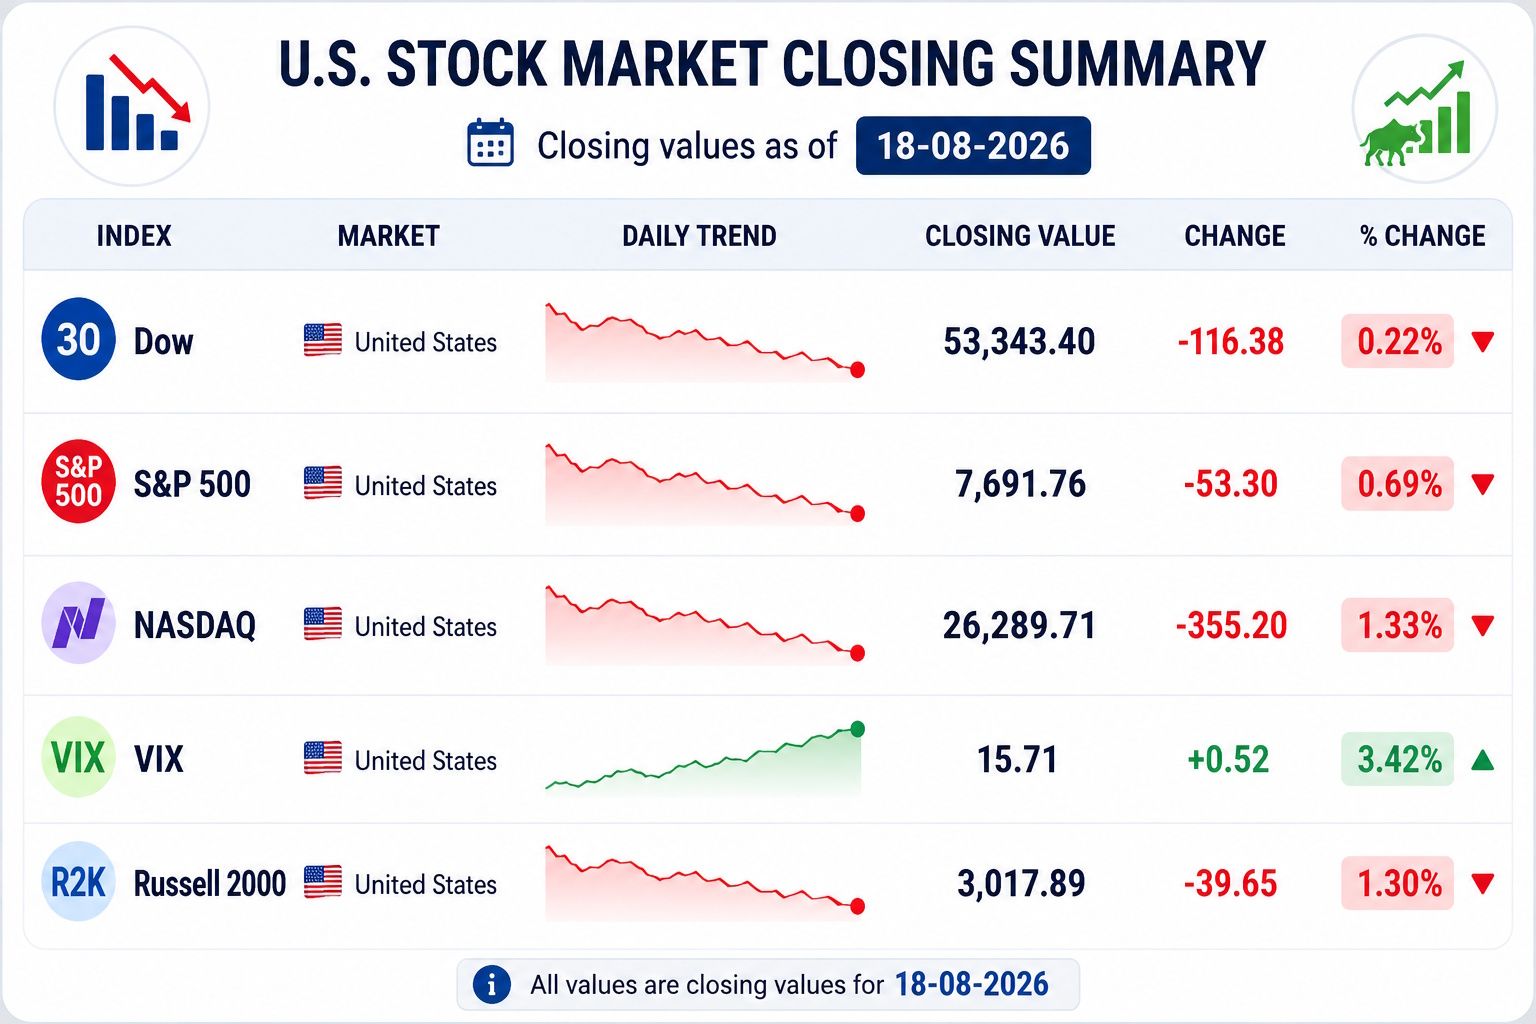Image resolution: width=1536 pixels, height=1024 pixels.
Task: Click the red down triangle for NASDAQ
Action: 1483,626
